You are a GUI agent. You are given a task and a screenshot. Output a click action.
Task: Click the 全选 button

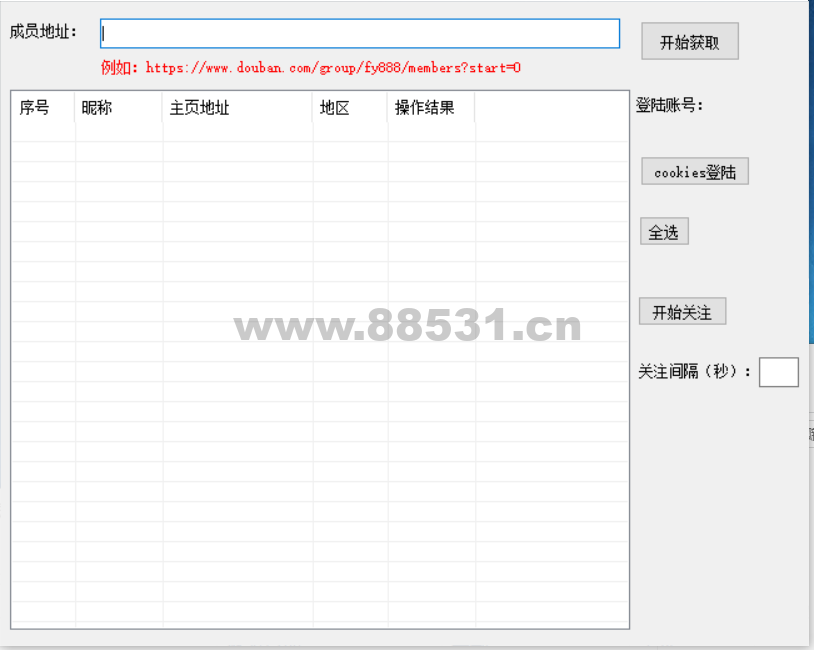(x=664, y=232)
